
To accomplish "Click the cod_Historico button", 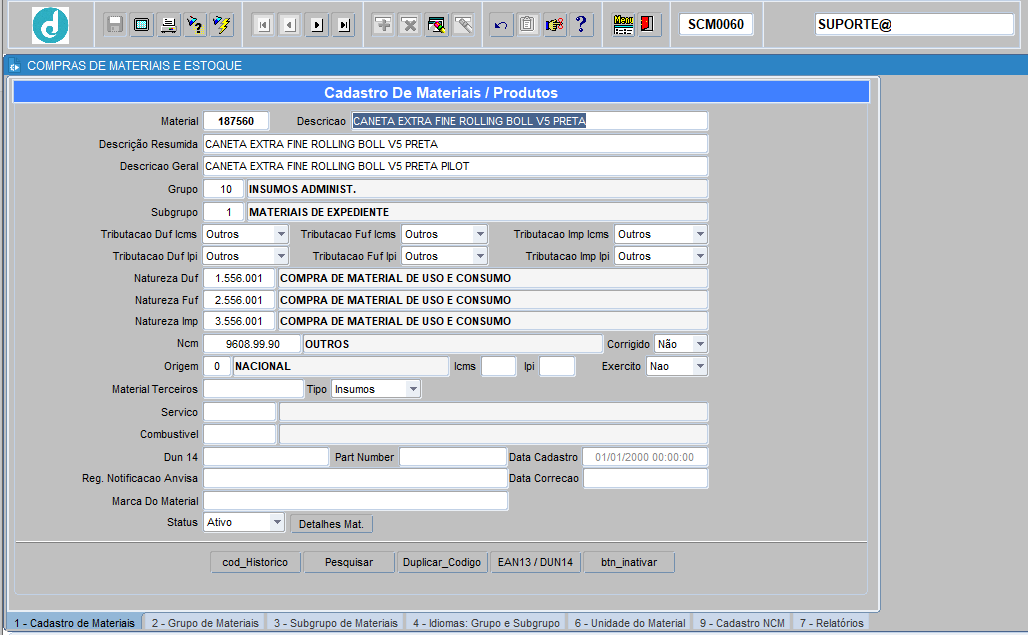I will point(255,562).
